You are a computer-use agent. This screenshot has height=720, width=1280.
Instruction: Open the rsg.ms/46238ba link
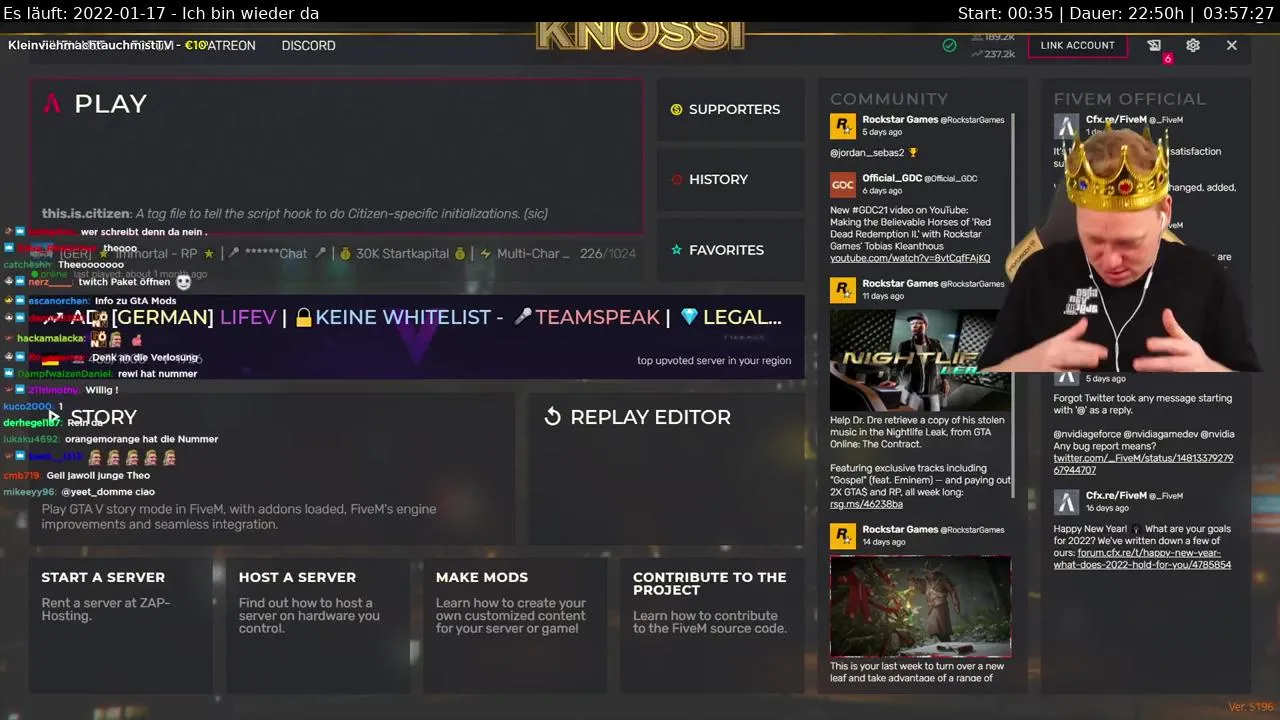click(866, 504)
